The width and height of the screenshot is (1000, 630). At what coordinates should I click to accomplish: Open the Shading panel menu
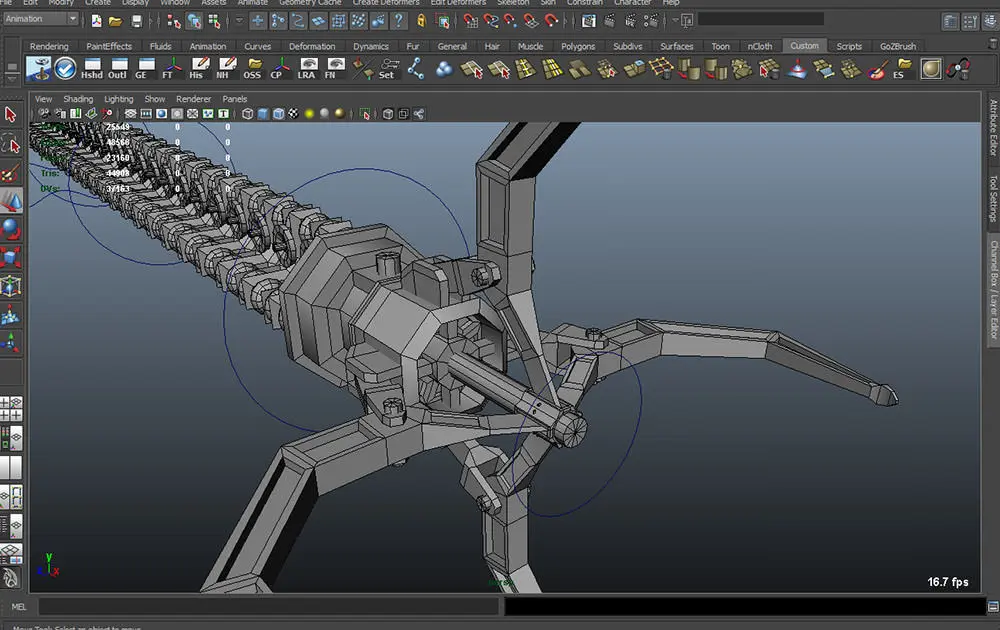pyautogui.click(x=78, y=99)
